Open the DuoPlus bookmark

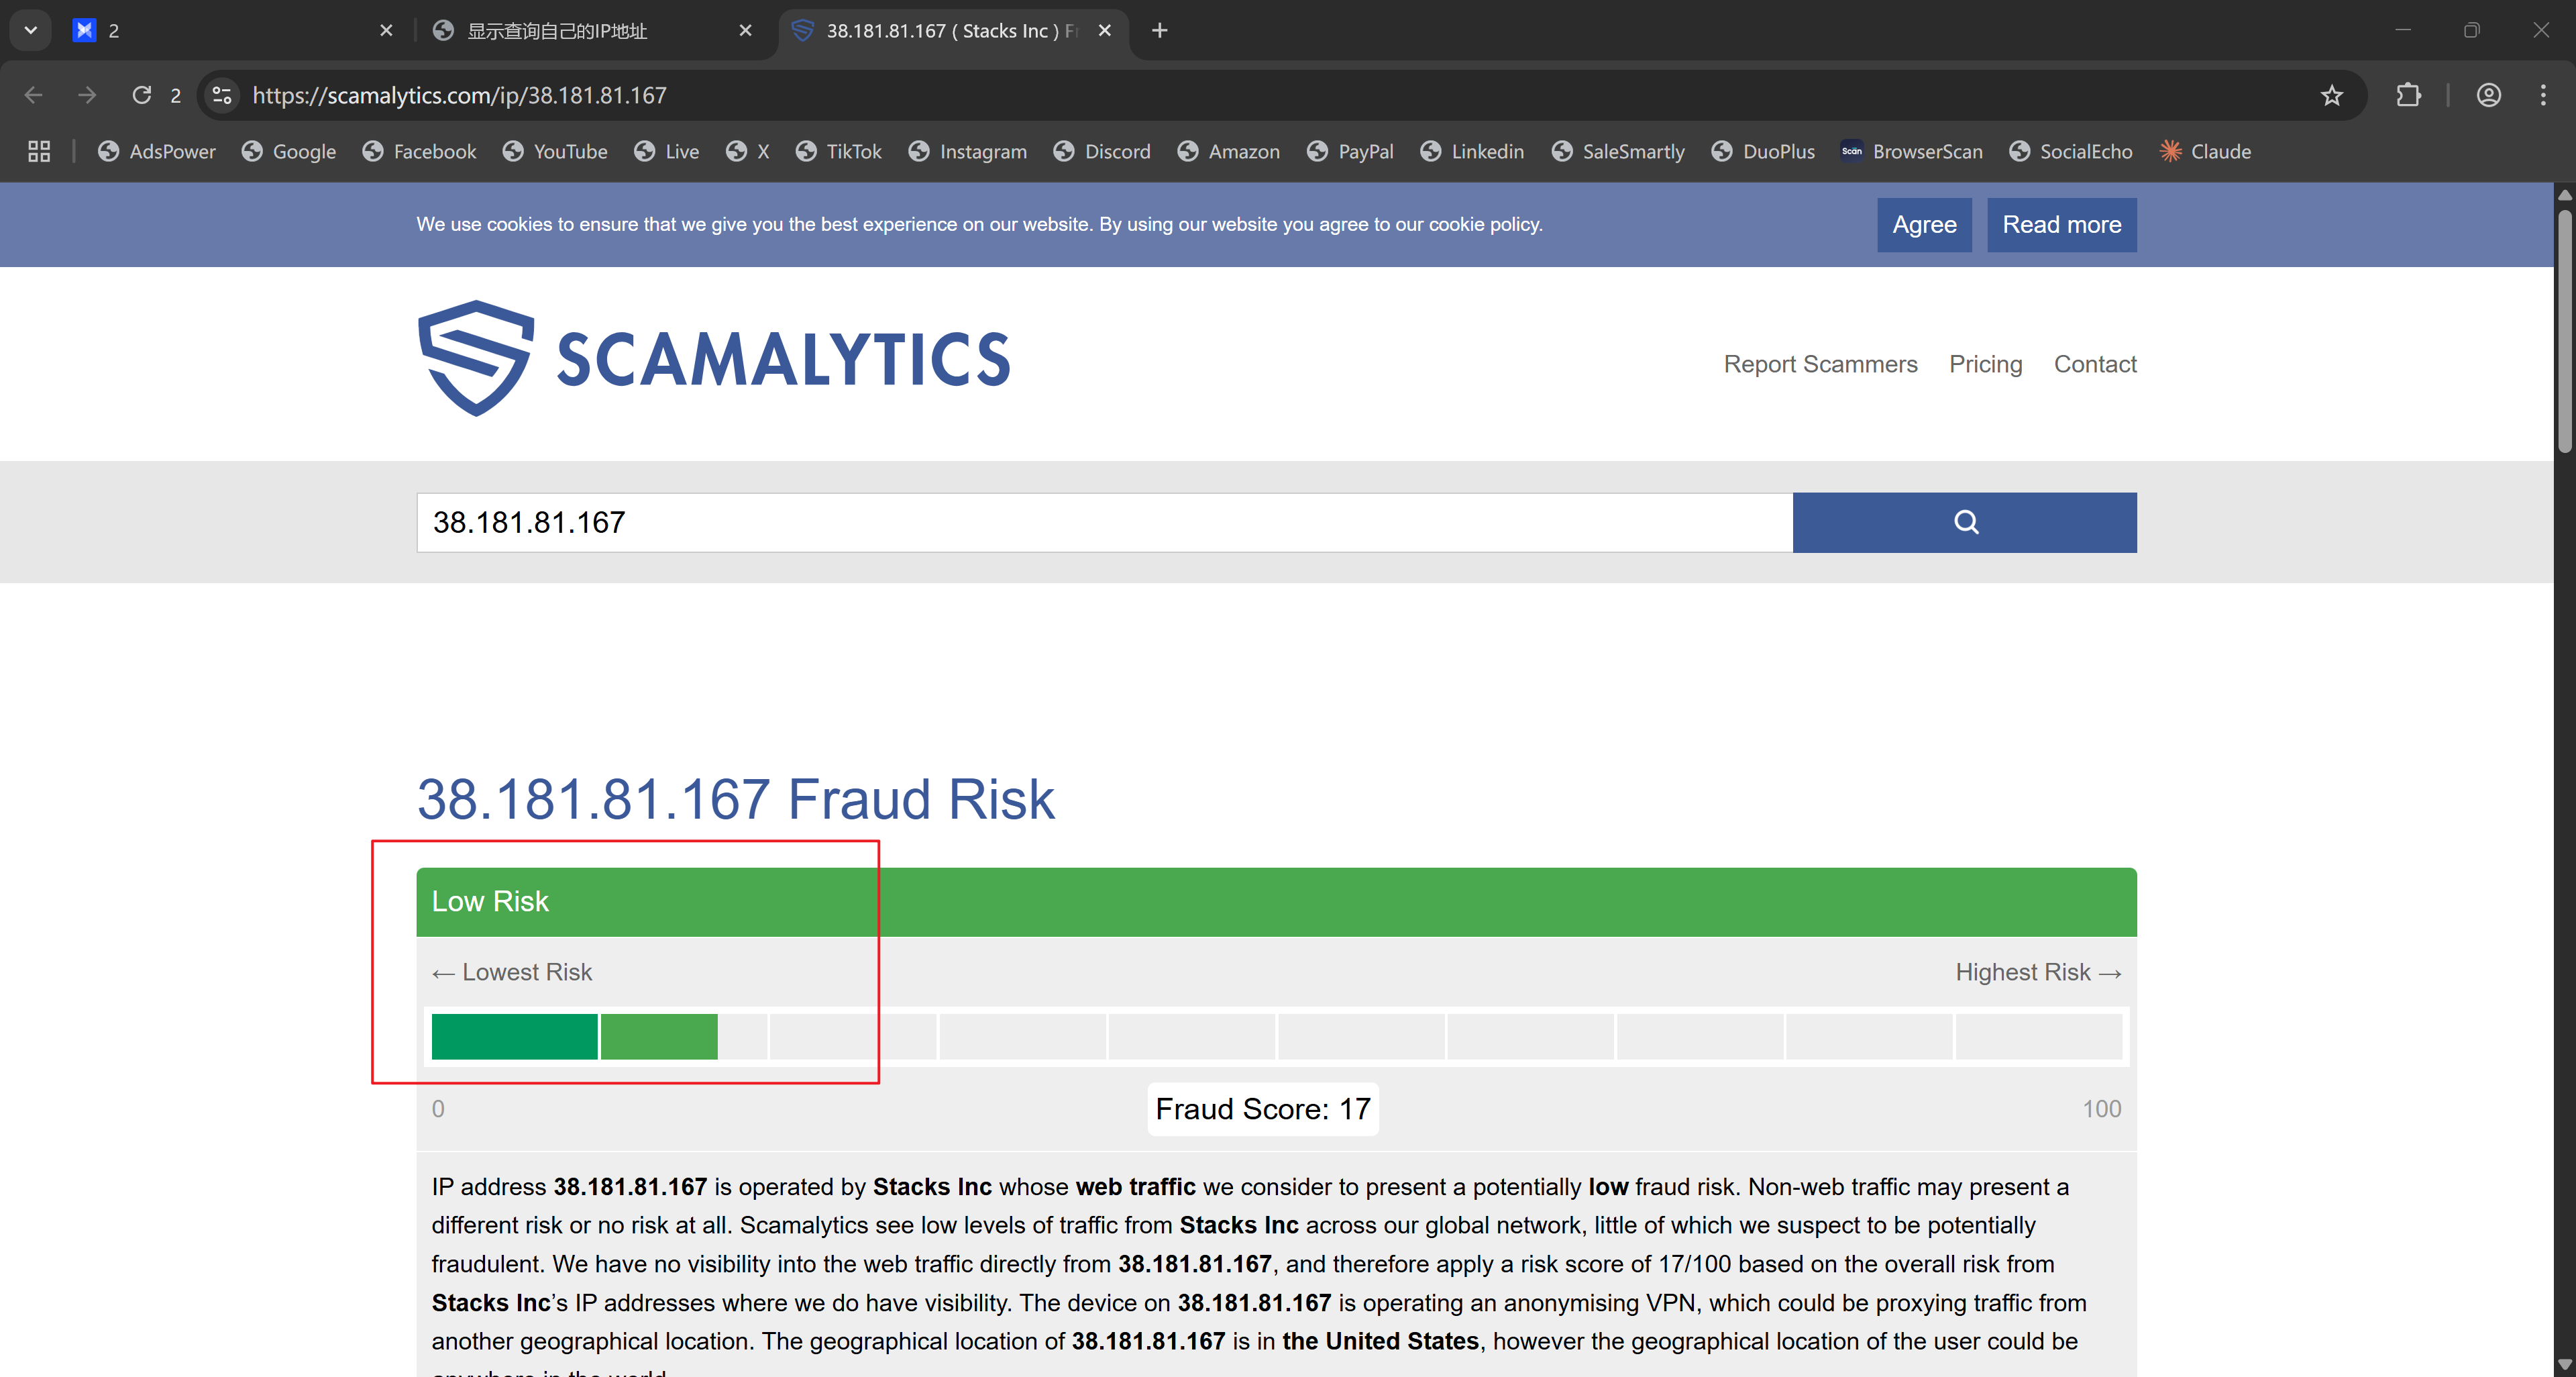point(1764,151)
